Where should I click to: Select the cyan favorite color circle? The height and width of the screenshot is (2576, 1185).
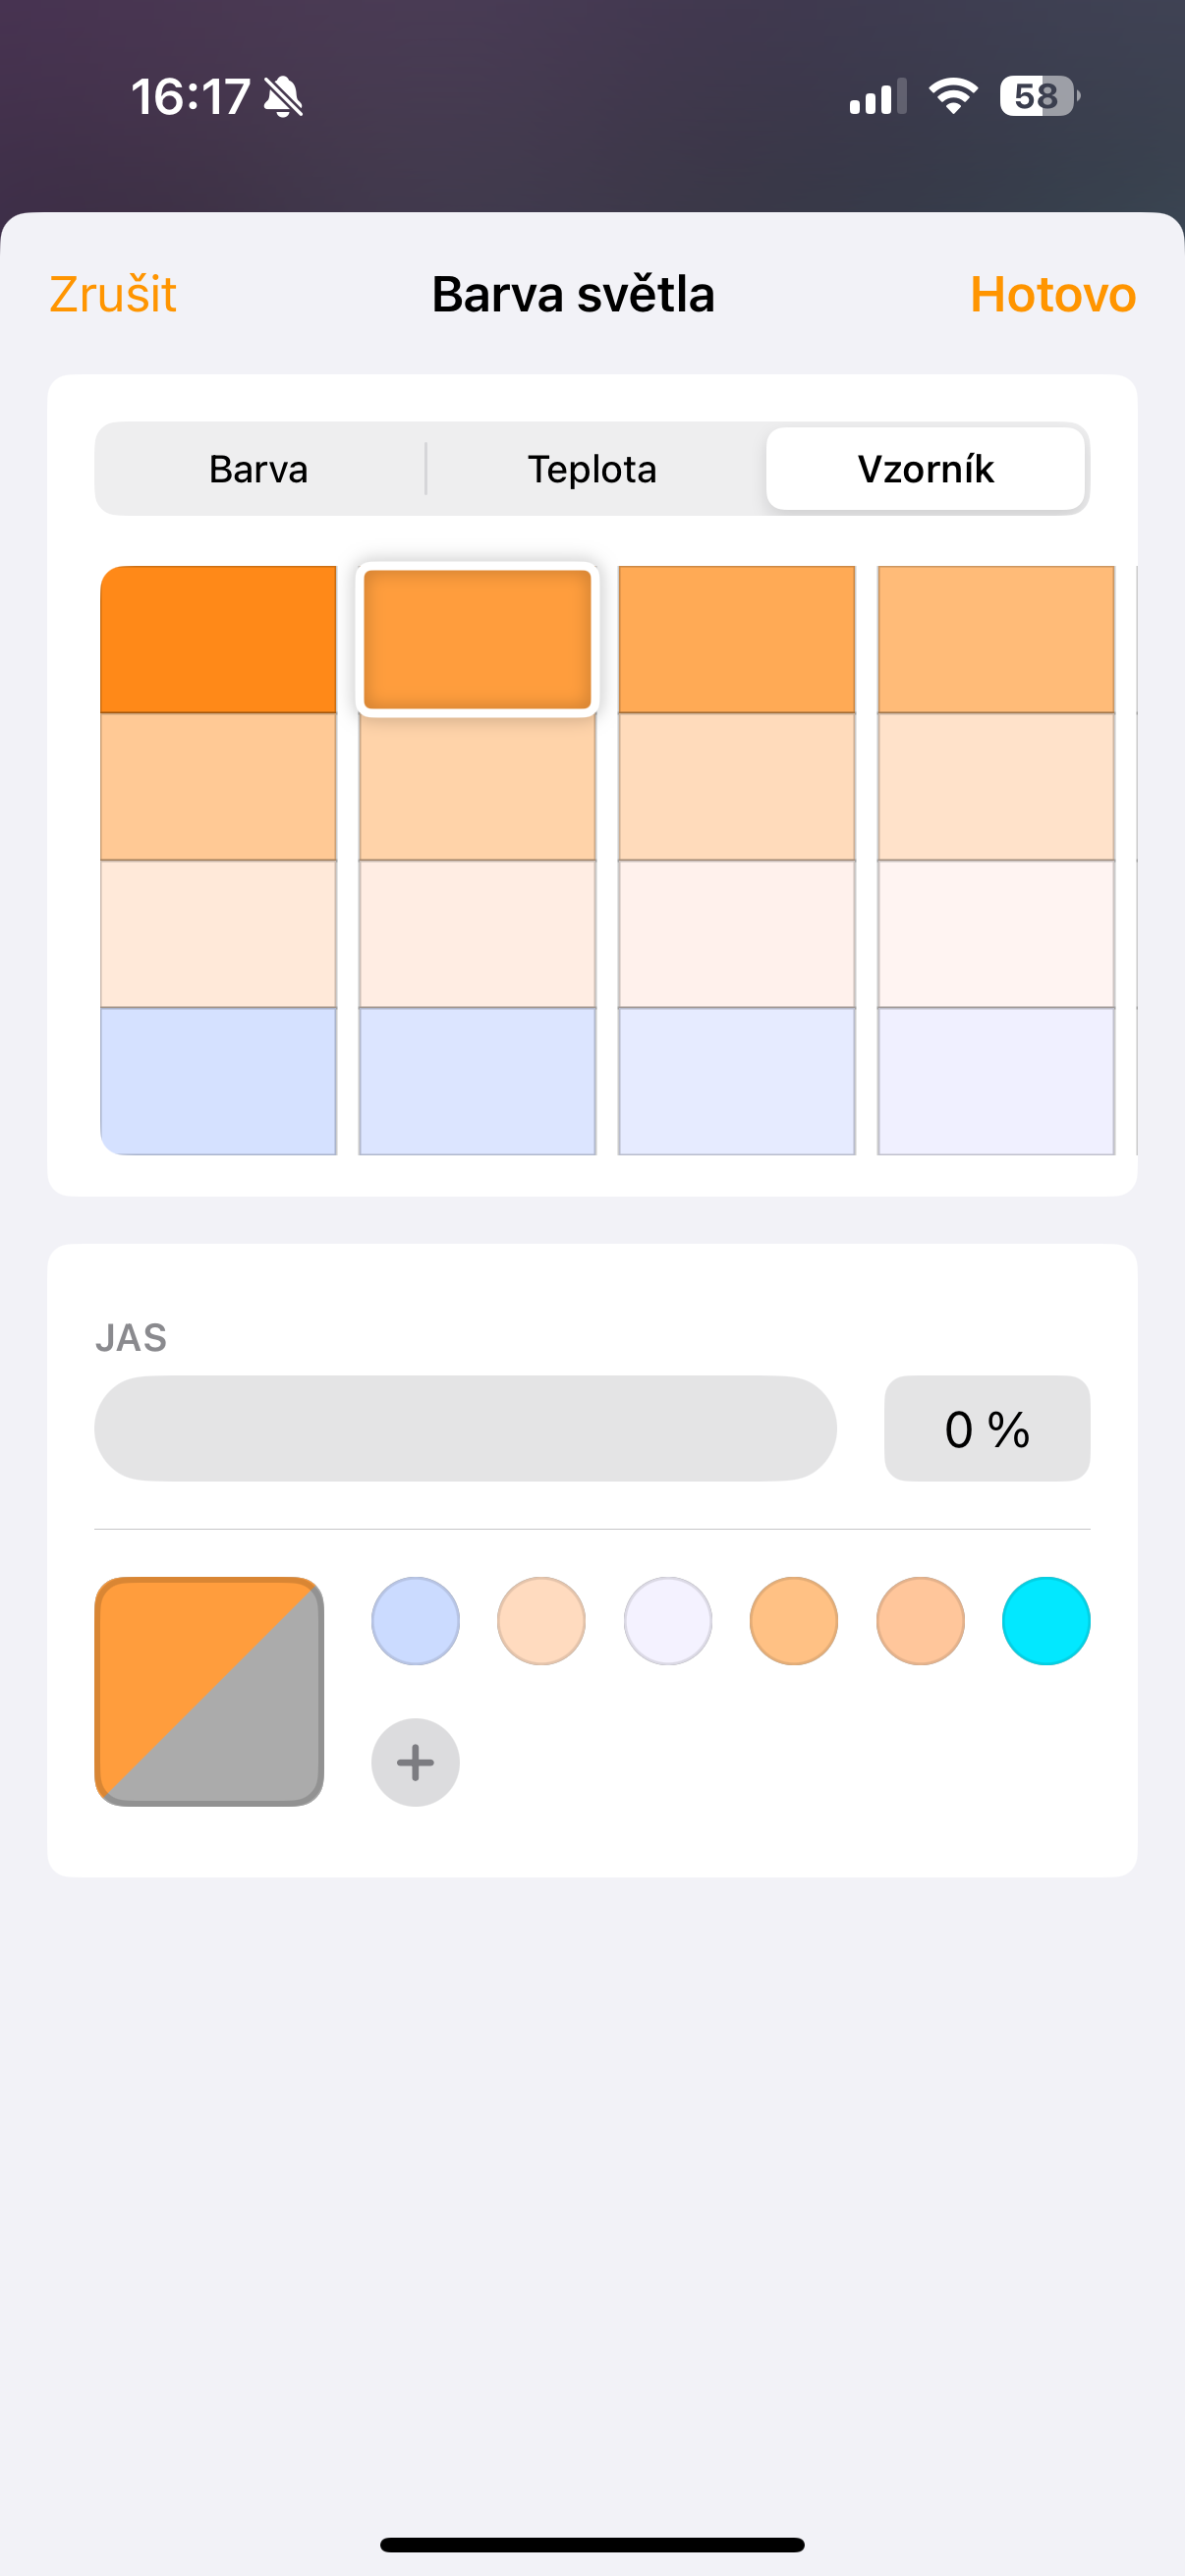pos(1045,1620)
